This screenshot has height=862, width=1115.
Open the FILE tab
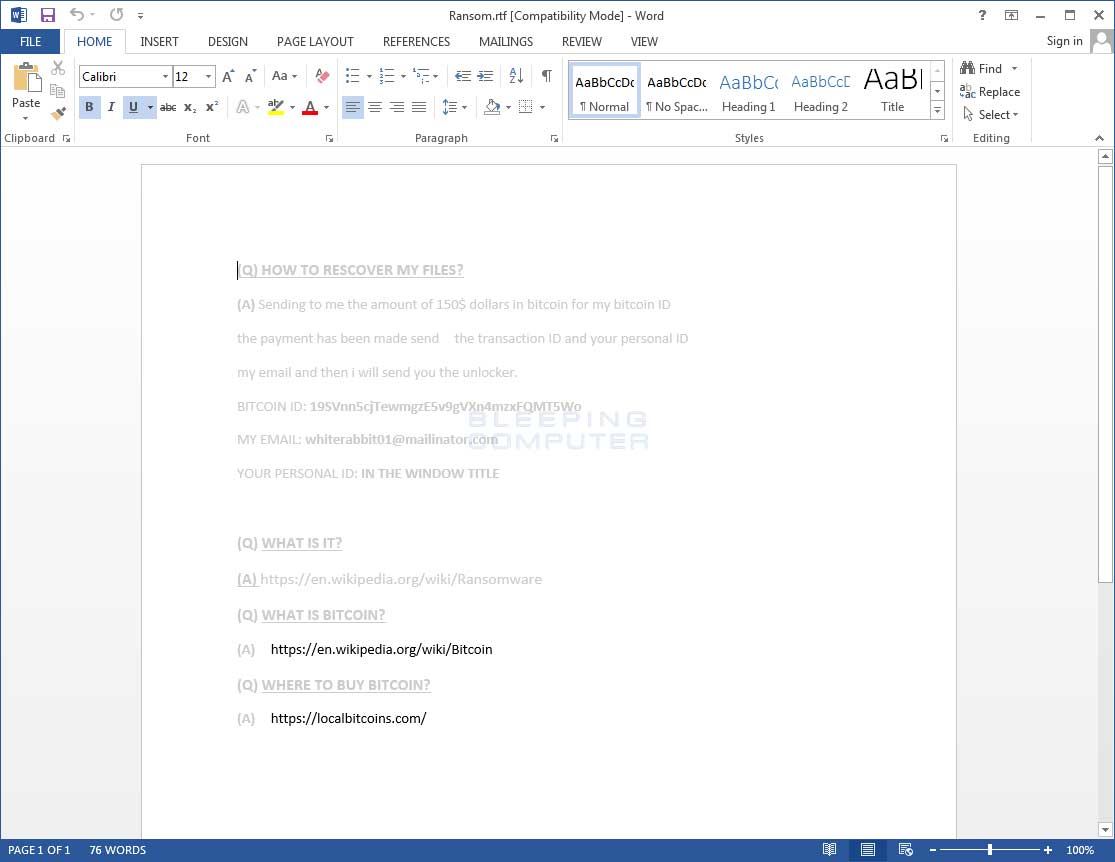pos(30,41)
